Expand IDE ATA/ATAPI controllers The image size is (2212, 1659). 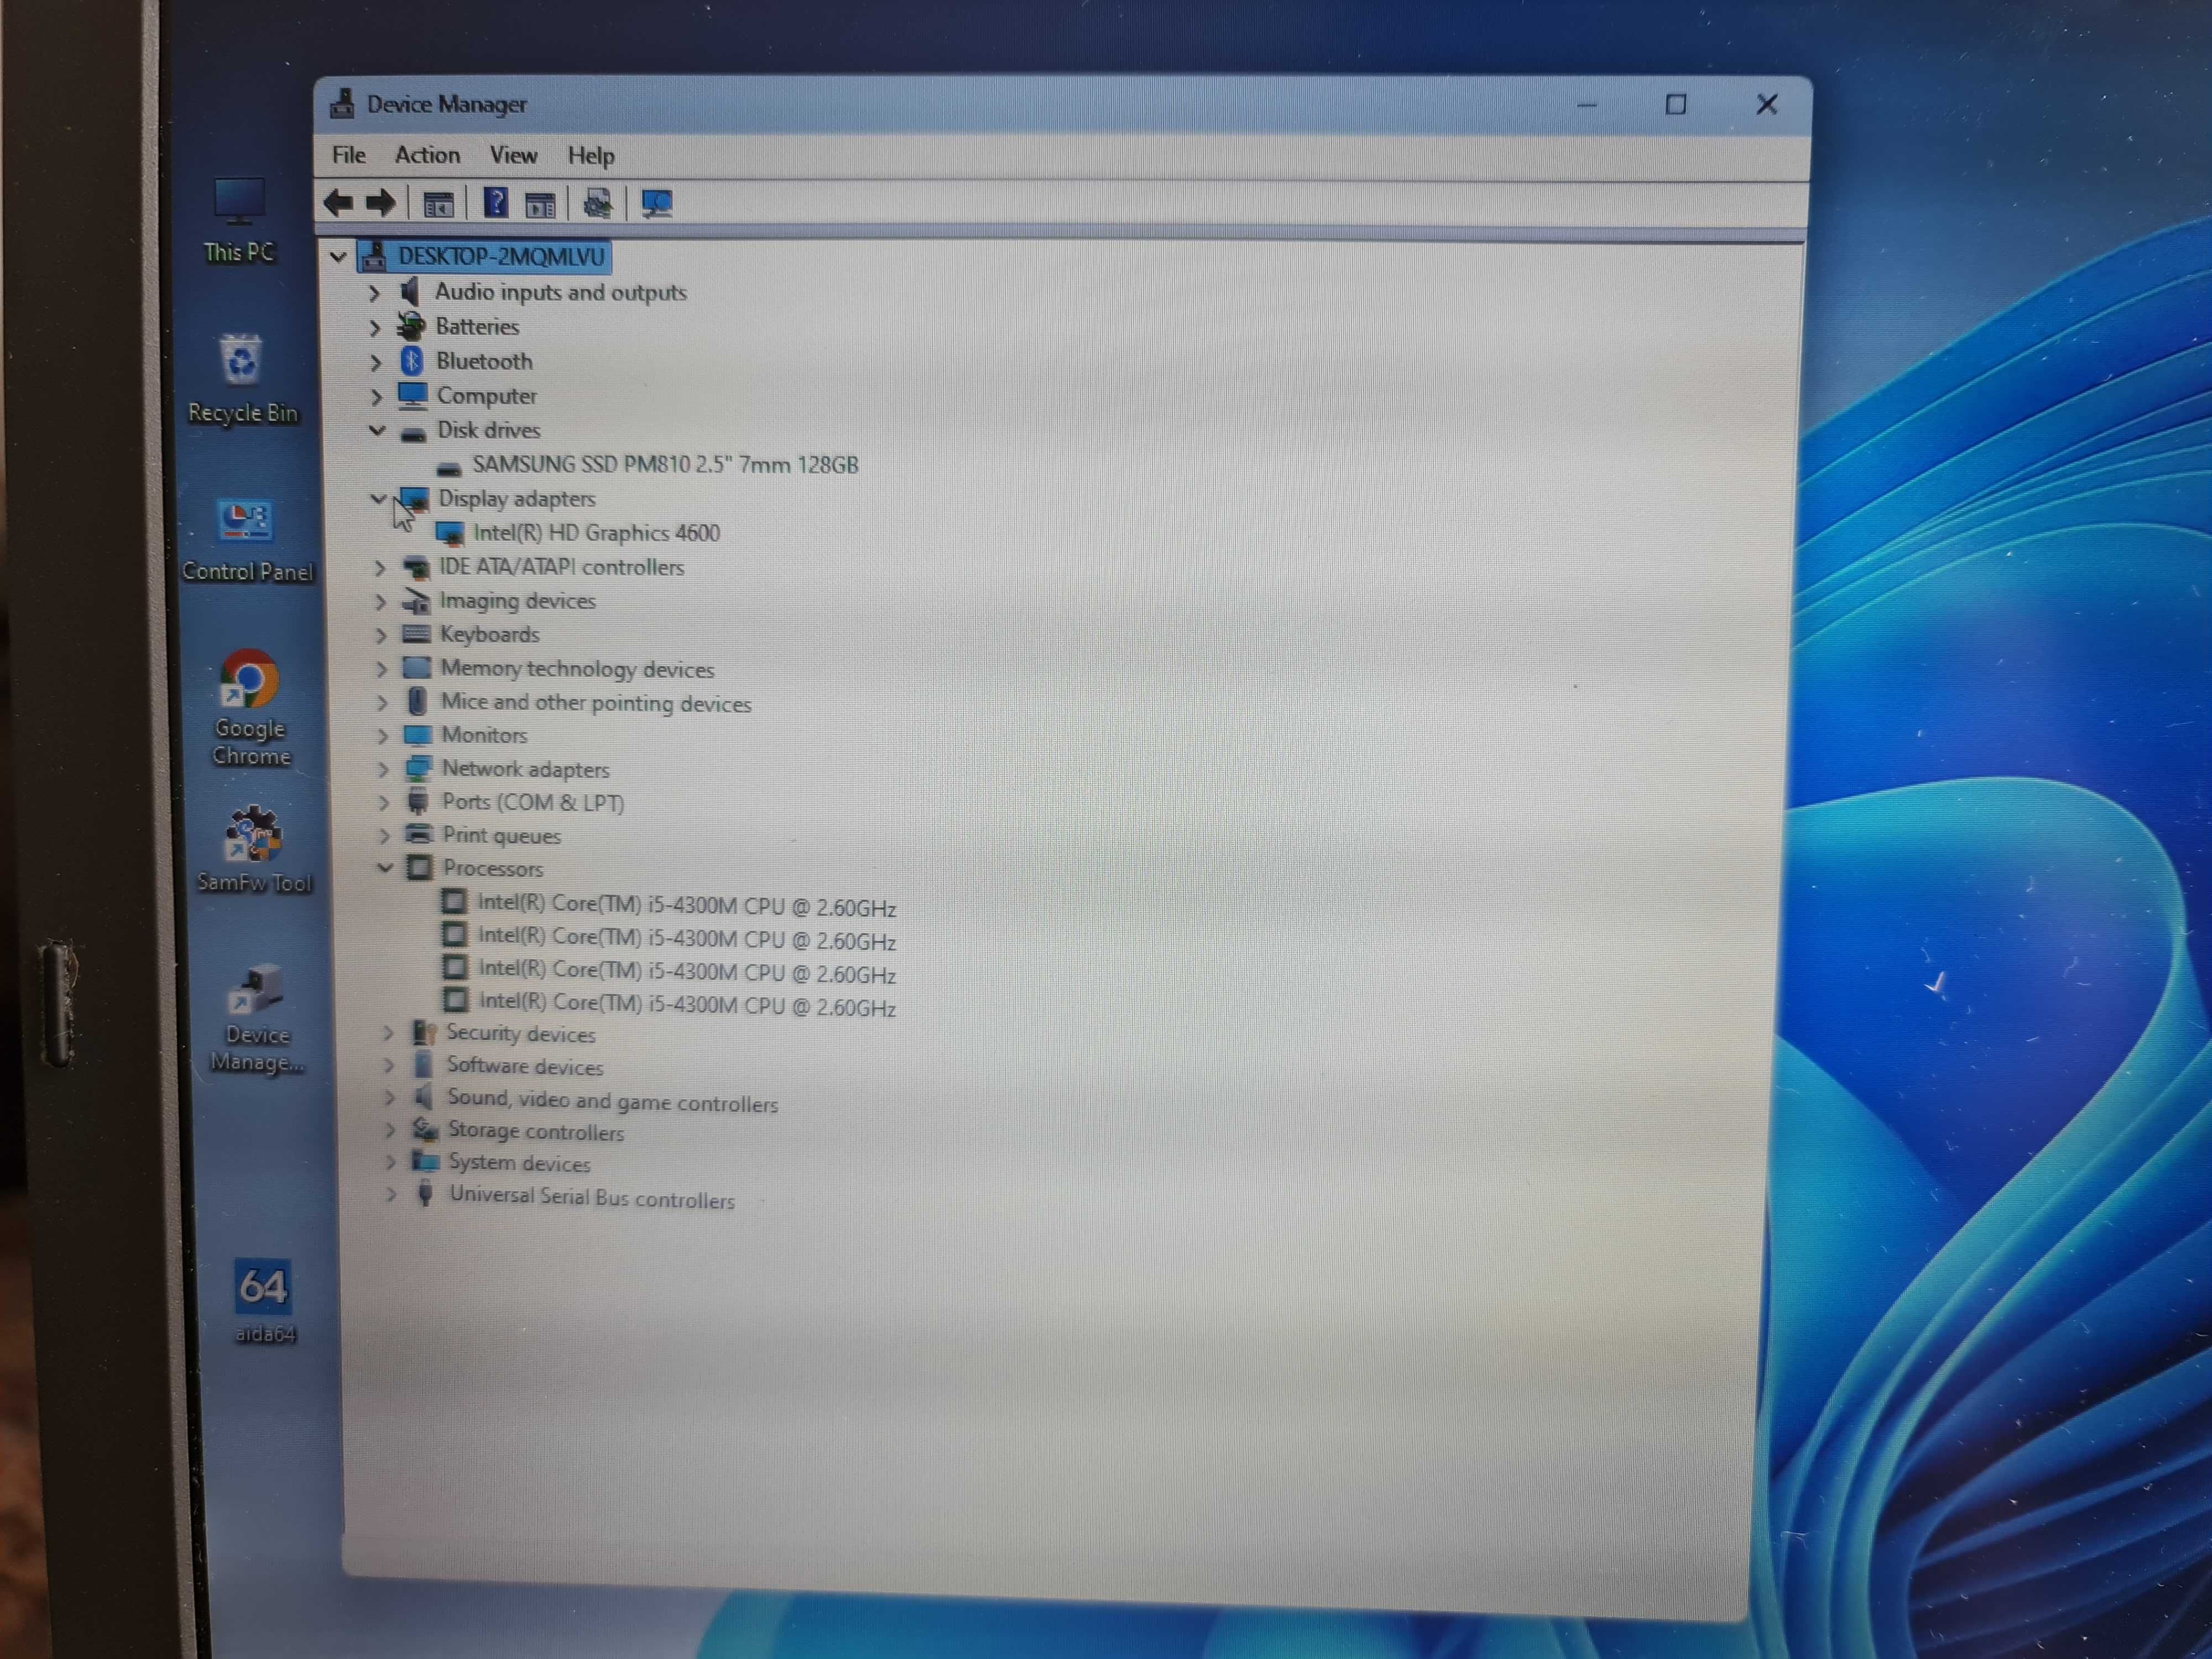coord(379,568)
